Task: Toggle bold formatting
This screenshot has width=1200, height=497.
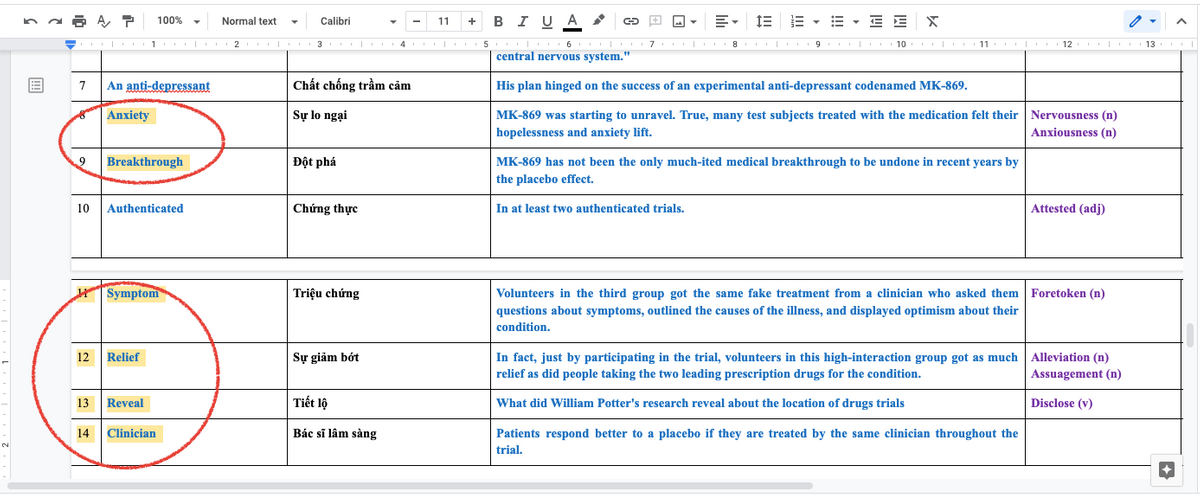Action: point(498,21)
